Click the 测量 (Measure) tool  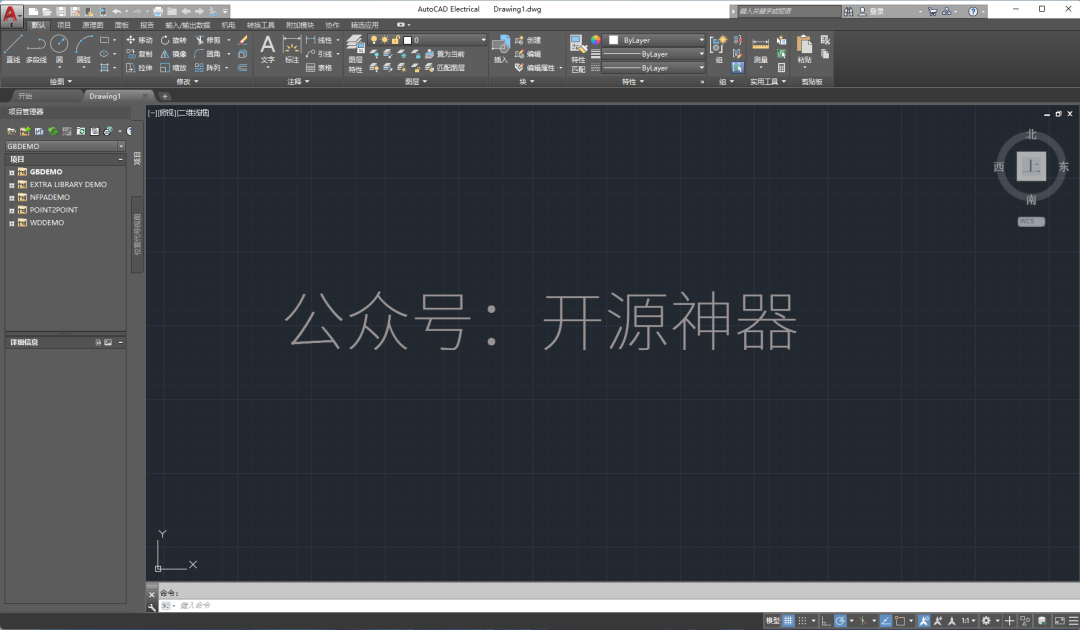coord(760,51)
